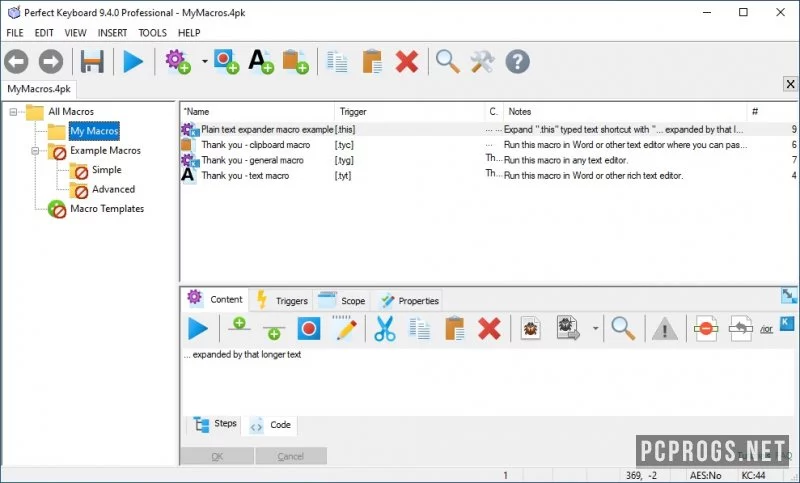
Task: Select the MyMacros.4pk file tab
Action: [x=39, y=89]
